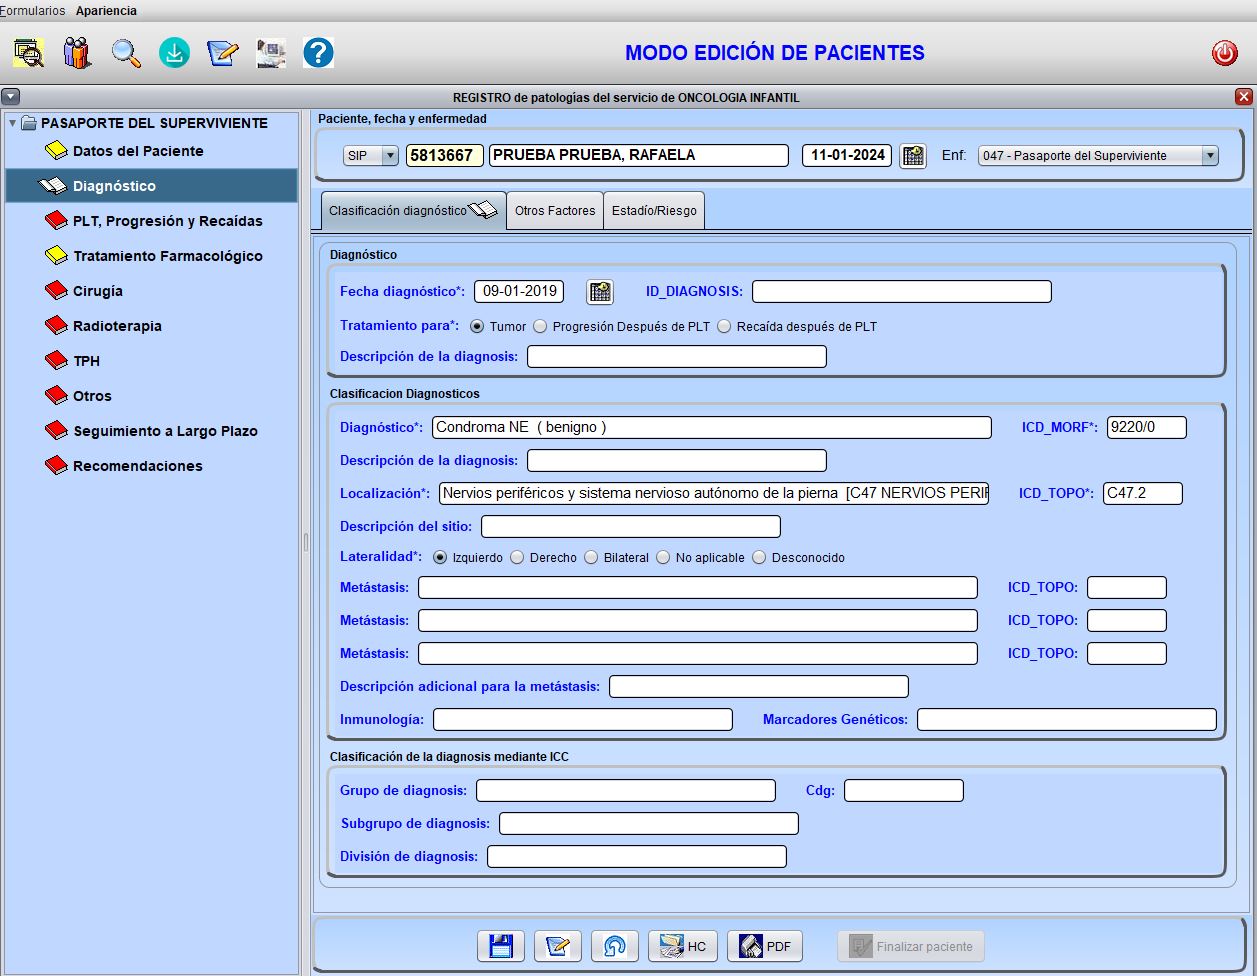Open the SIP identifier type dropdown

(x=389, y=156)
